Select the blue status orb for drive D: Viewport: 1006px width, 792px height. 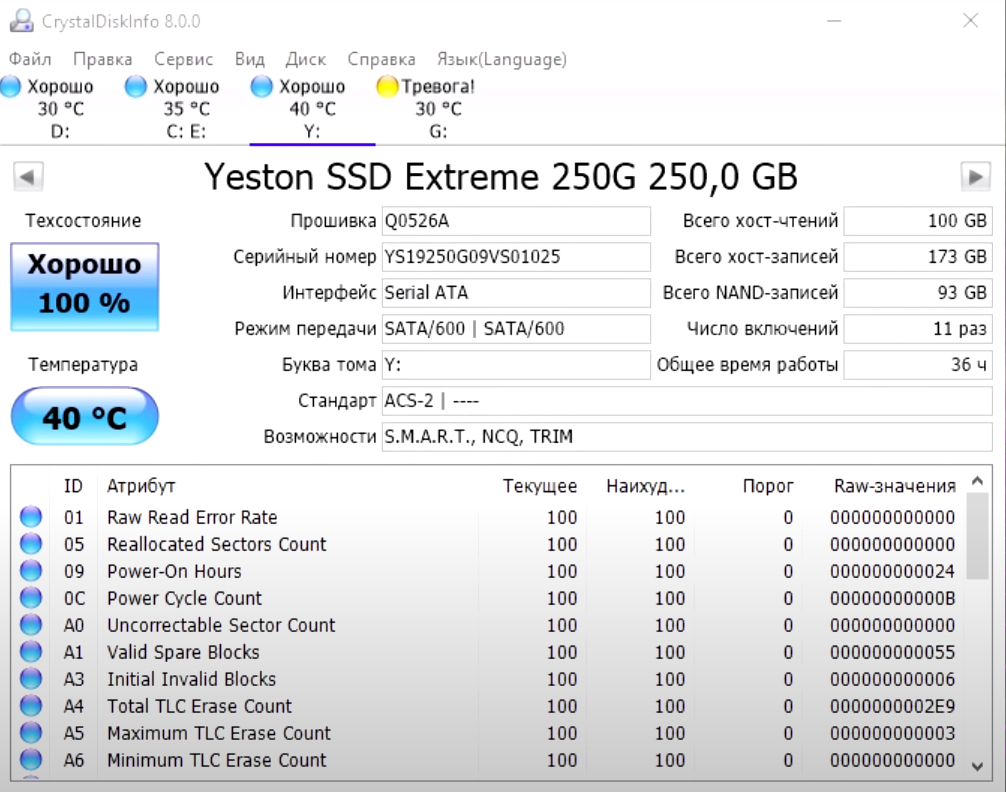pos(11,86)
